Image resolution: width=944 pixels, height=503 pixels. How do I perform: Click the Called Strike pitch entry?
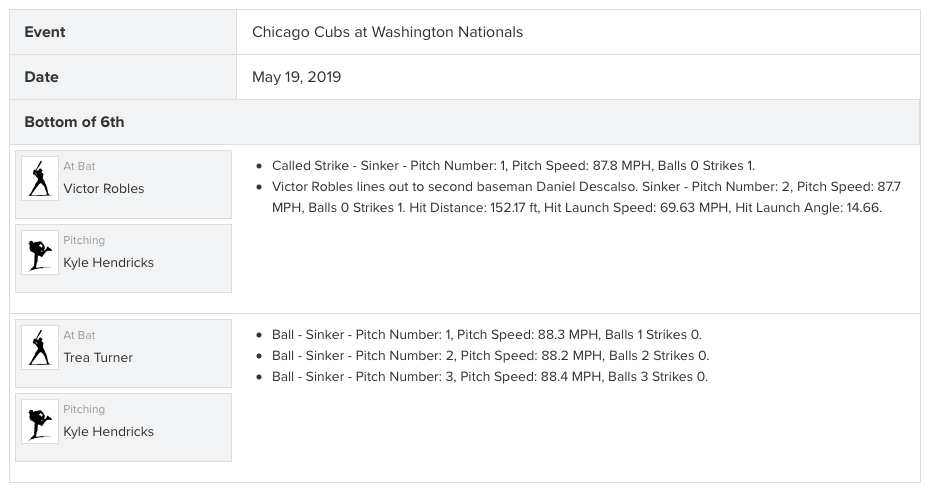point(513,166)
